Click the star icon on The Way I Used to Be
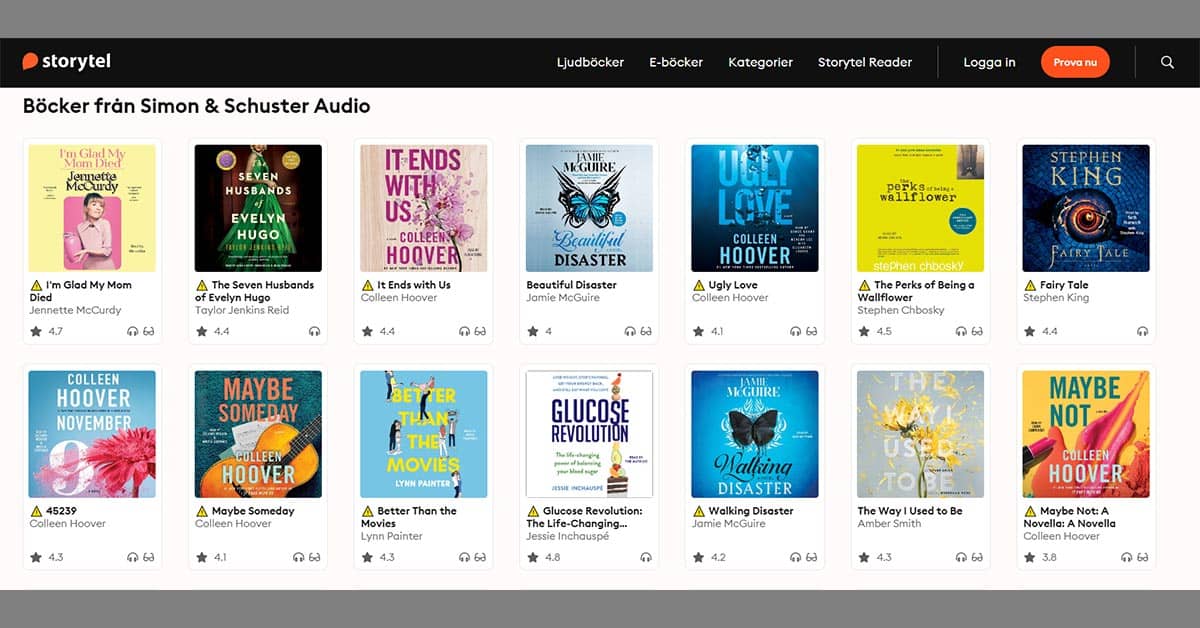This screenshot has width=1200, height=628. [x=864, y=557]
